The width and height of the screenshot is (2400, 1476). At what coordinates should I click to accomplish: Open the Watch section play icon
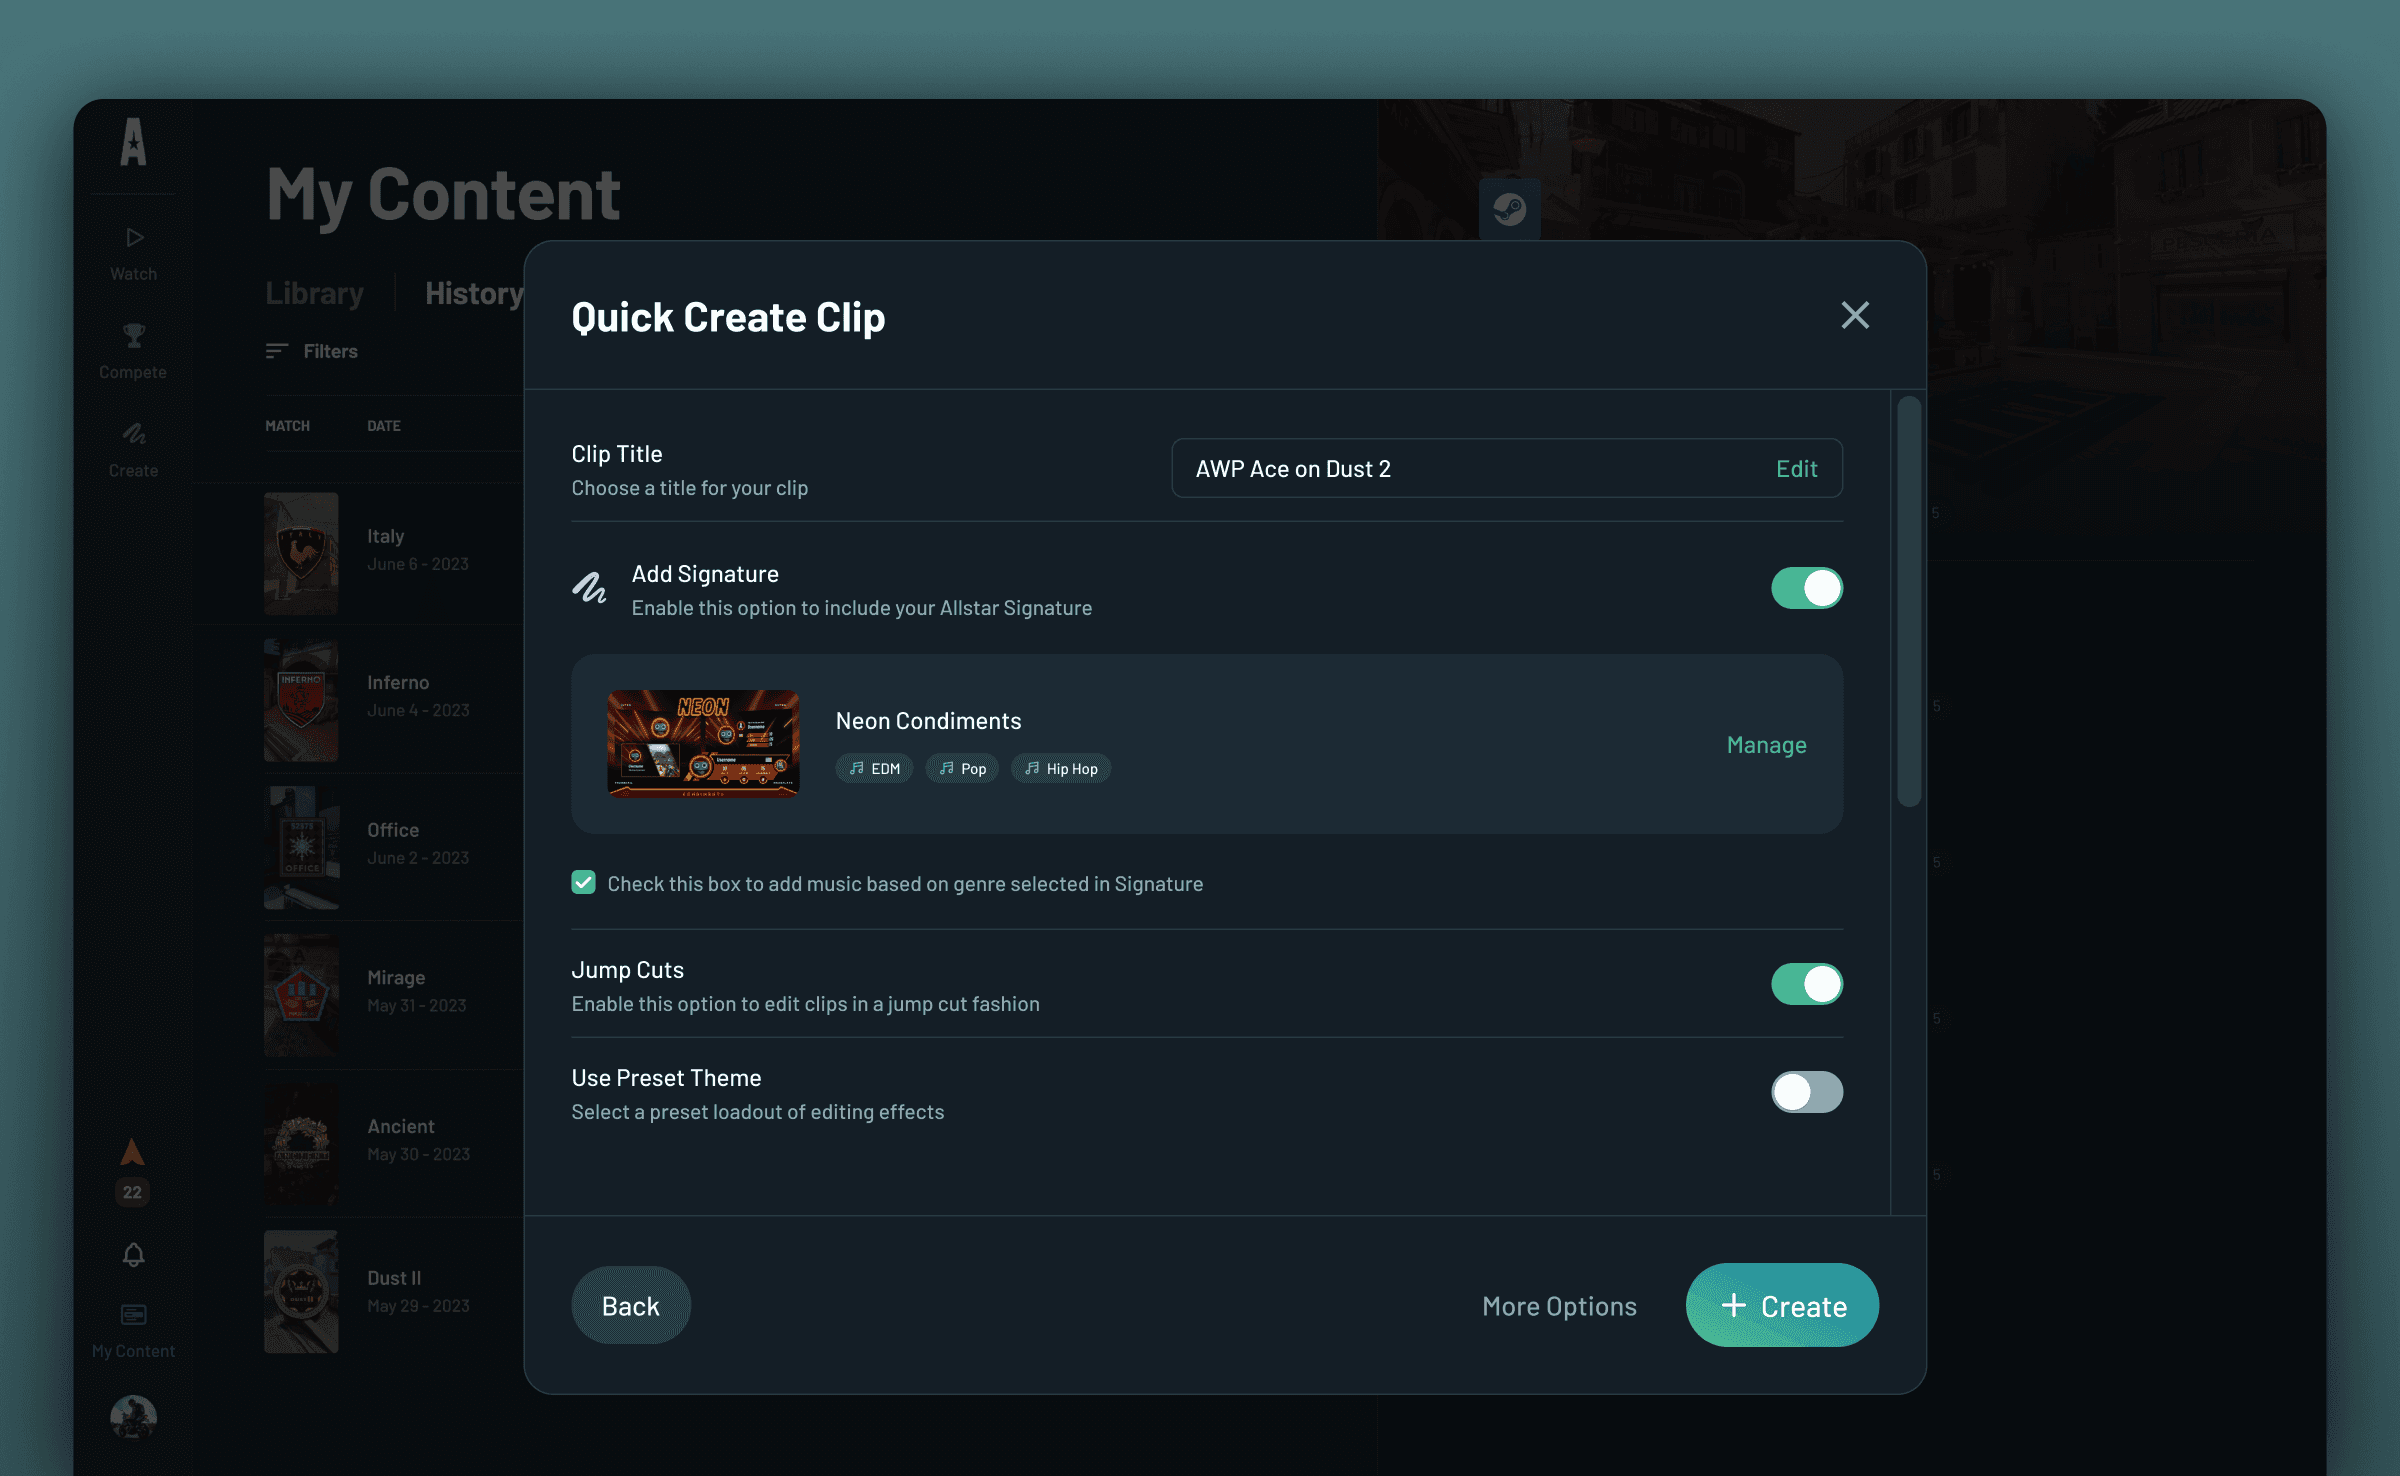pyautogui.click(x=134, y=237)
